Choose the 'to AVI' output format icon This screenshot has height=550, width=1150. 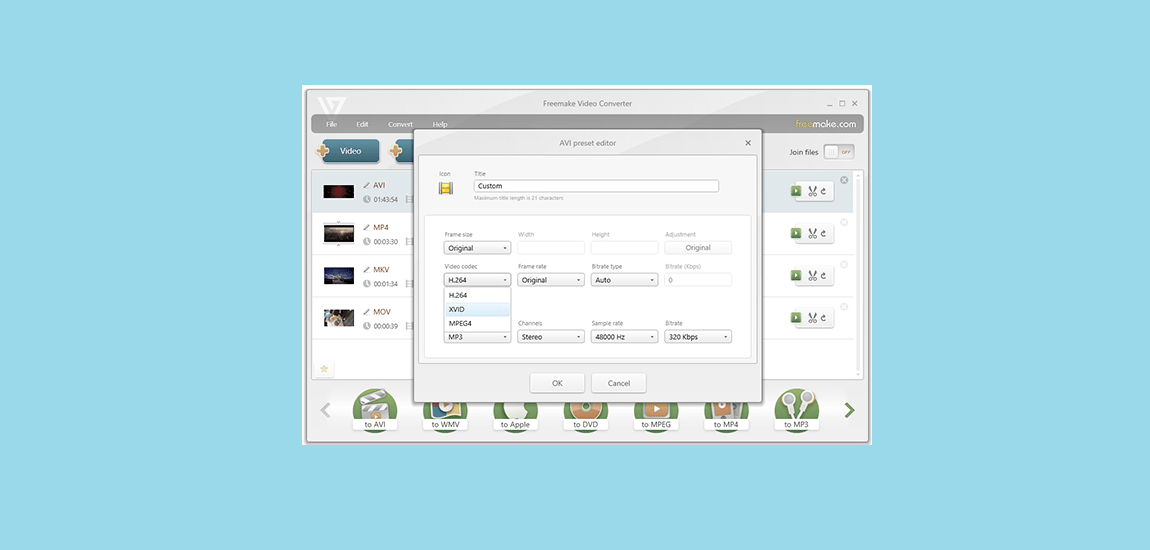click(x=375, y=411)
